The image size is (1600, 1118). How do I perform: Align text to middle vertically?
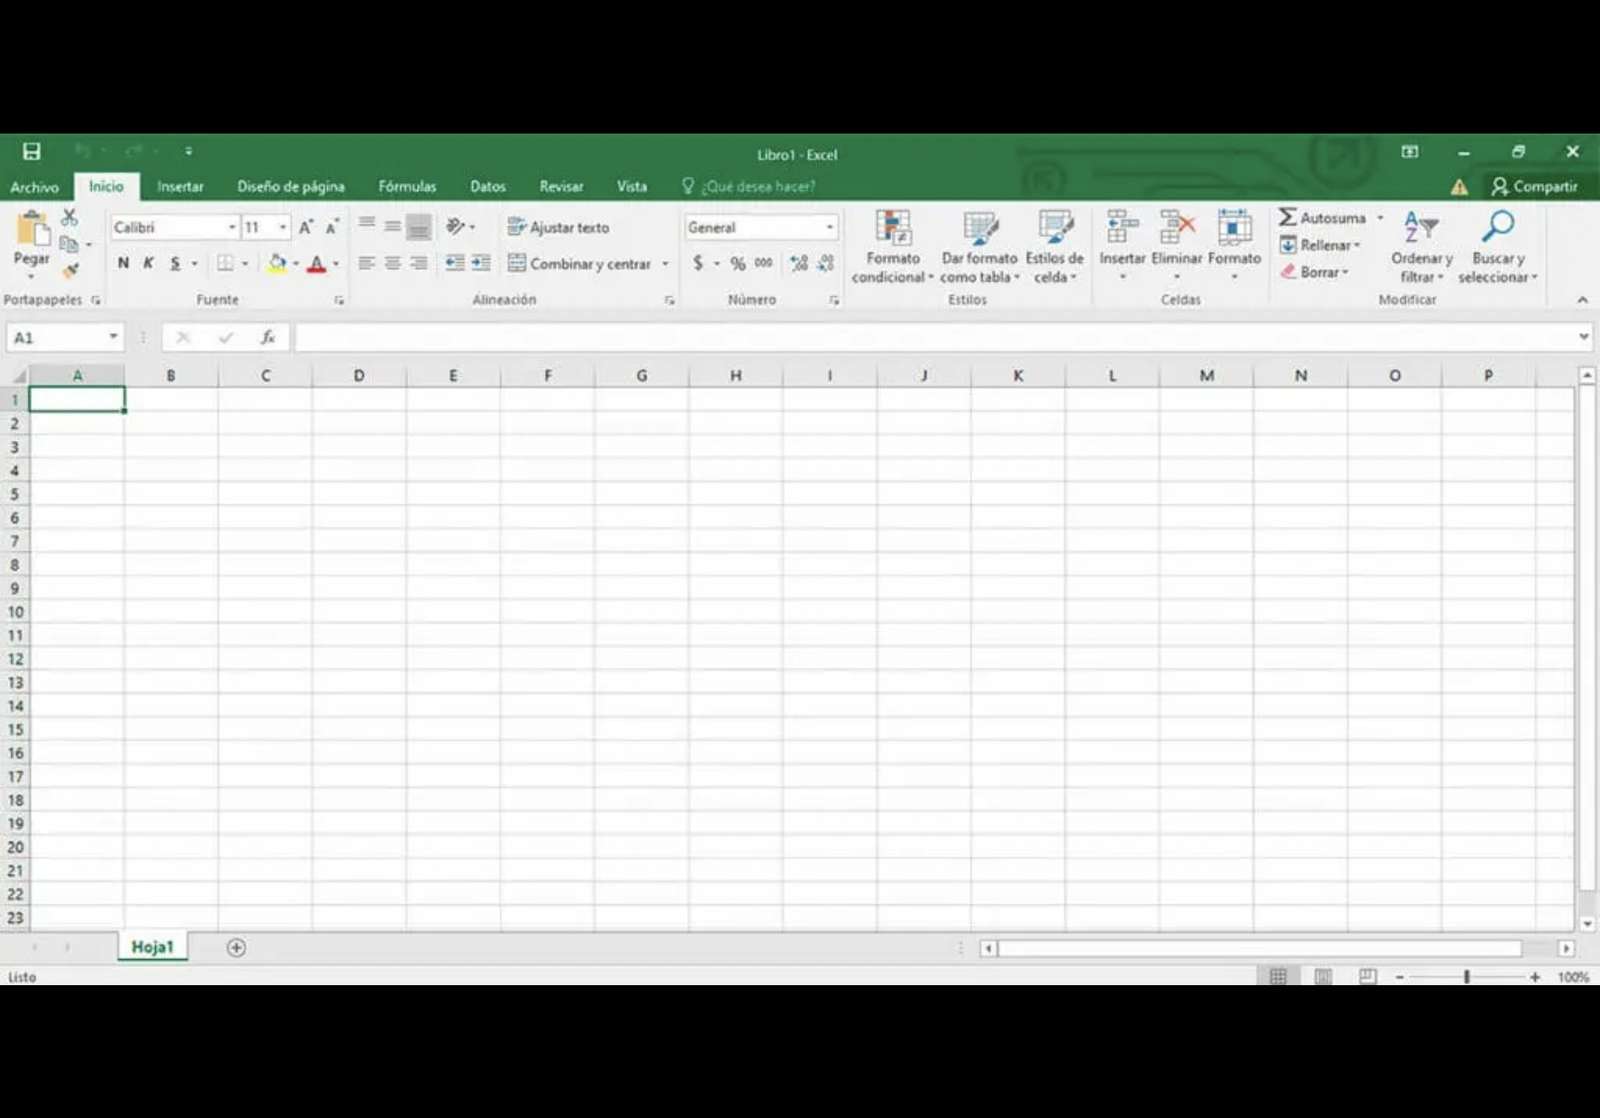tap(393, 227)
